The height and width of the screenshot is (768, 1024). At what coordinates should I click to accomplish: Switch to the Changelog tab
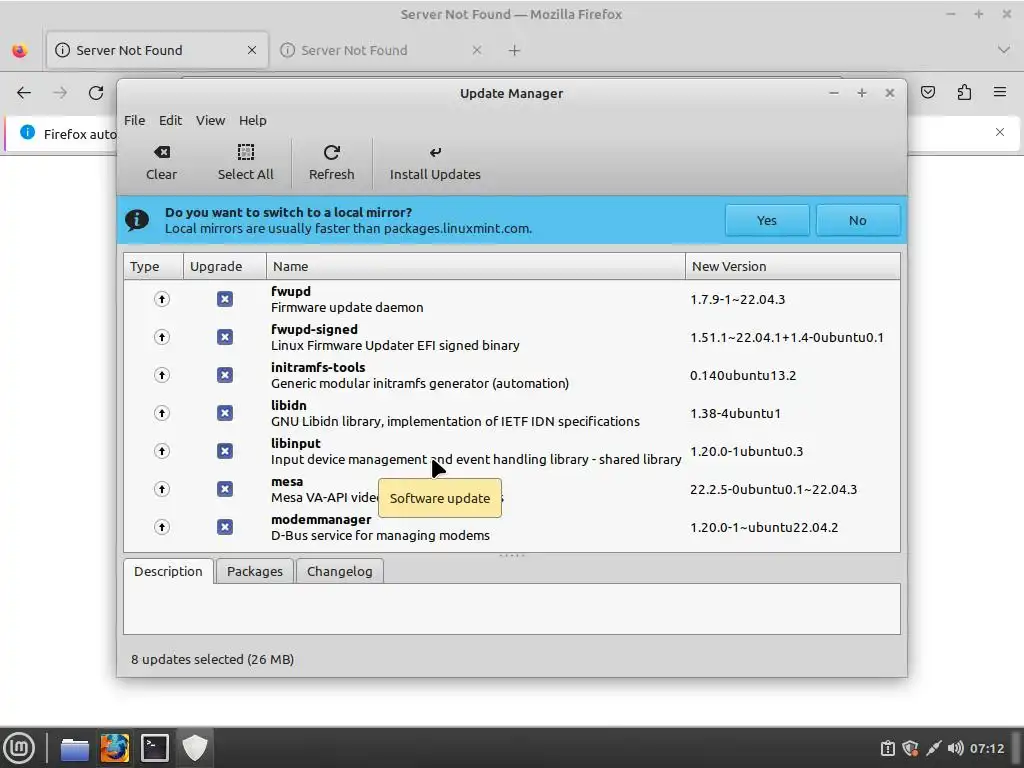pyautogui.click(x=340, y=571)
